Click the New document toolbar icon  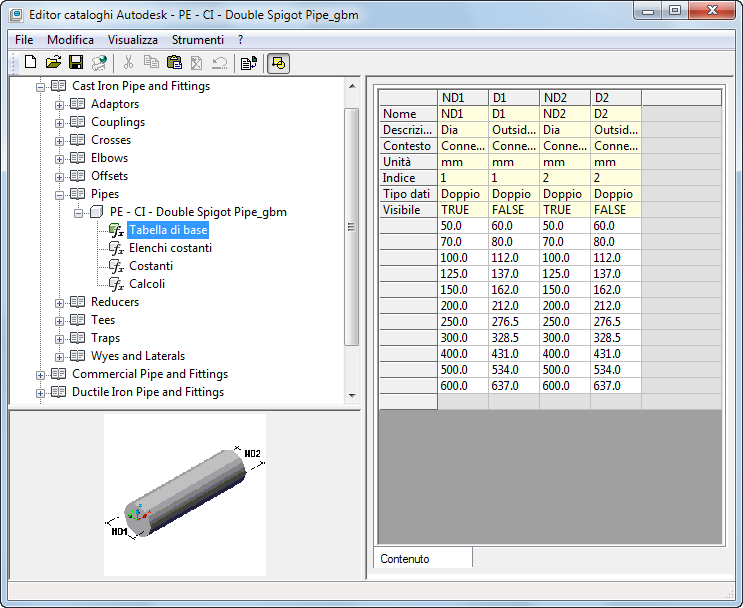(31, 63)
